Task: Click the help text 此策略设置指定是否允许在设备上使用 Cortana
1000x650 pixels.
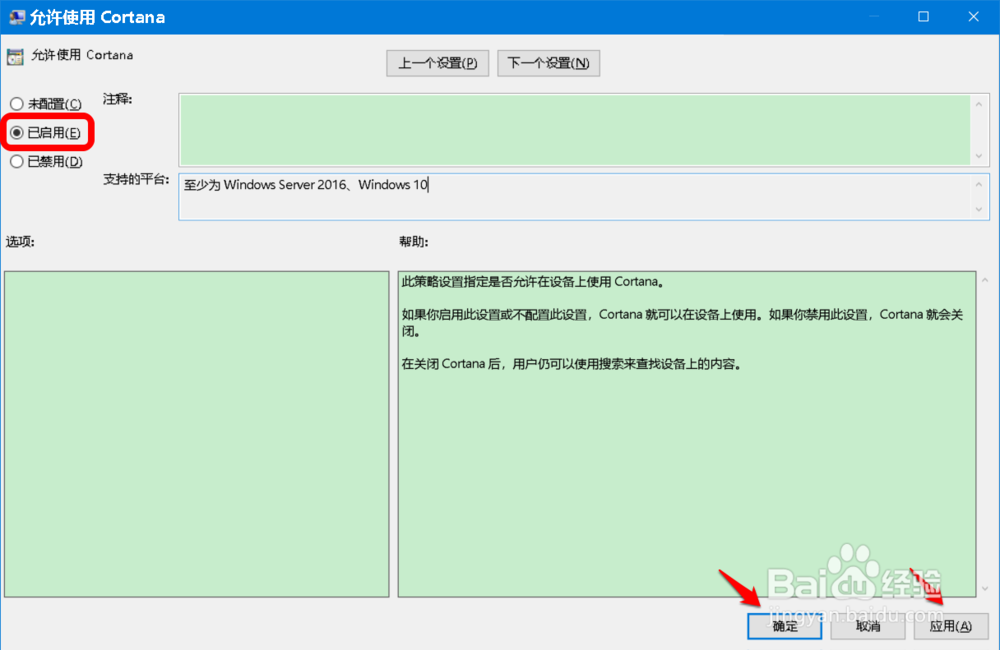Action: 533,281
